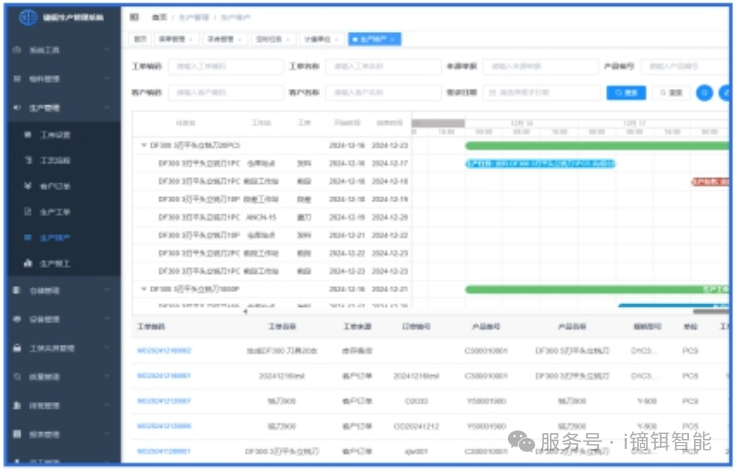Collapse the 生产管理 sidebar menu
The width and height of the screenshot is (735, 471).
tap(107, 107)
